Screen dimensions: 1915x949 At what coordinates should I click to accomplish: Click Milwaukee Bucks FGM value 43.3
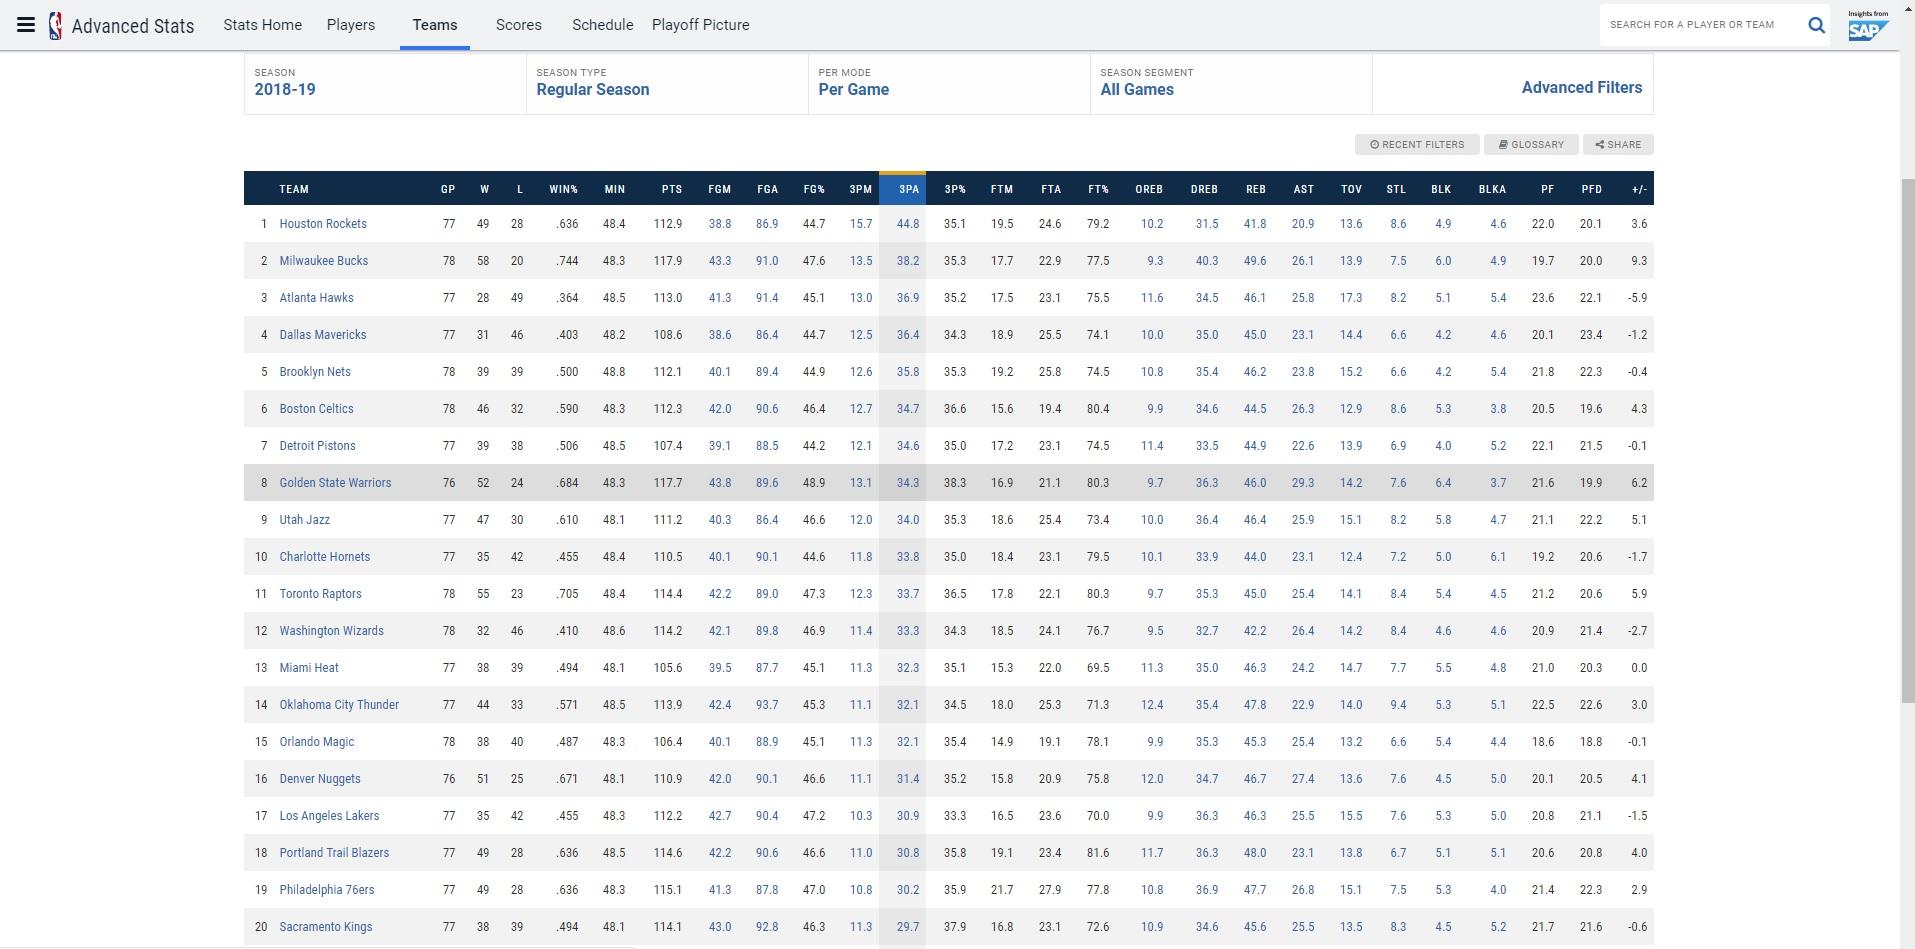pyautogui.click(x=720, y=261)
